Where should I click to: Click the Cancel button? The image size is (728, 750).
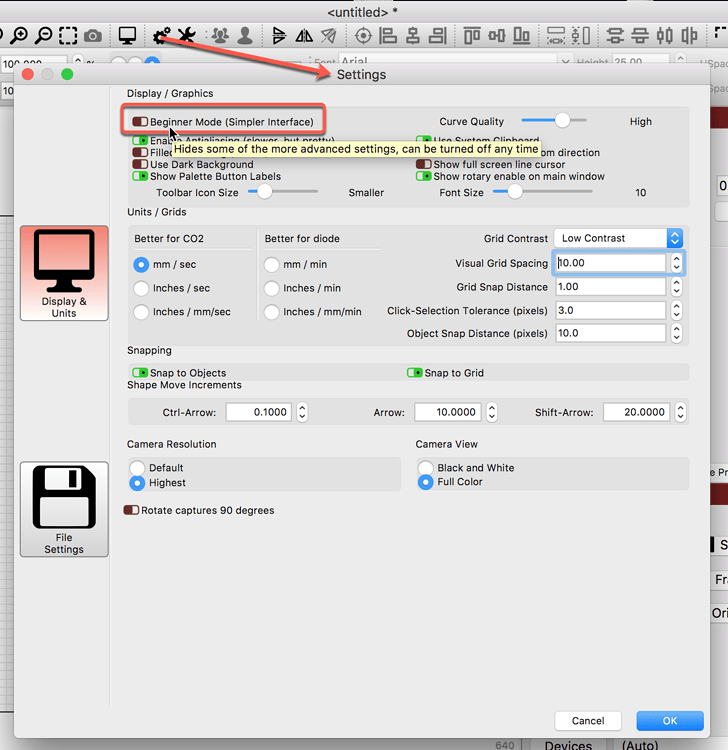point(588,720)
